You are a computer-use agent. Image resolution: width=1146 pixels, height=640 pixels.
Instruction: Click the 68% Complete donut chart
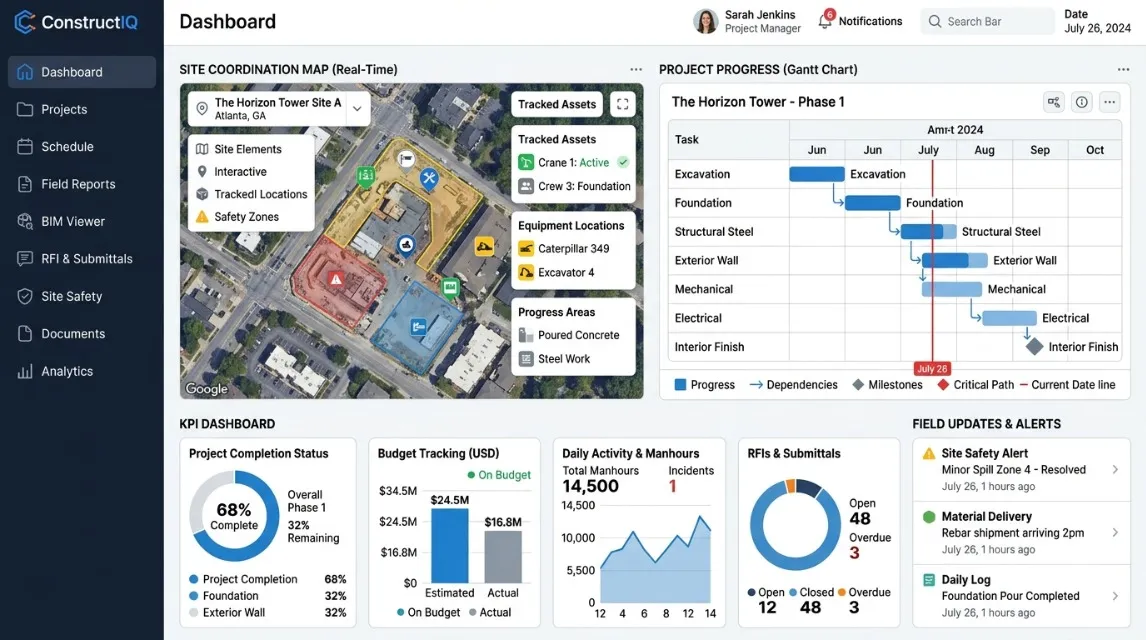coord(234,516)
